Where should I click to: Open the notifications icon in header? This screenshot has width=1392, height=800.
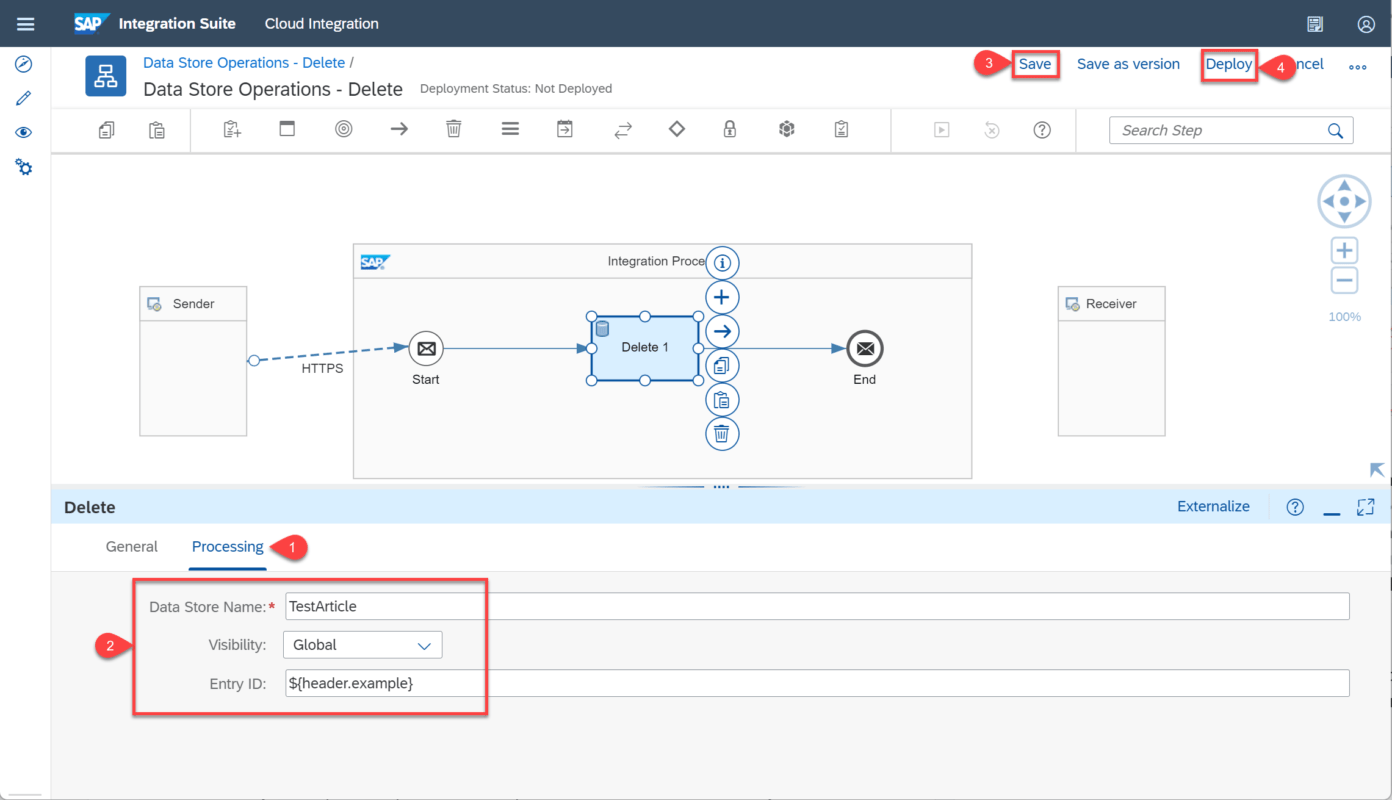point(1315,24)
